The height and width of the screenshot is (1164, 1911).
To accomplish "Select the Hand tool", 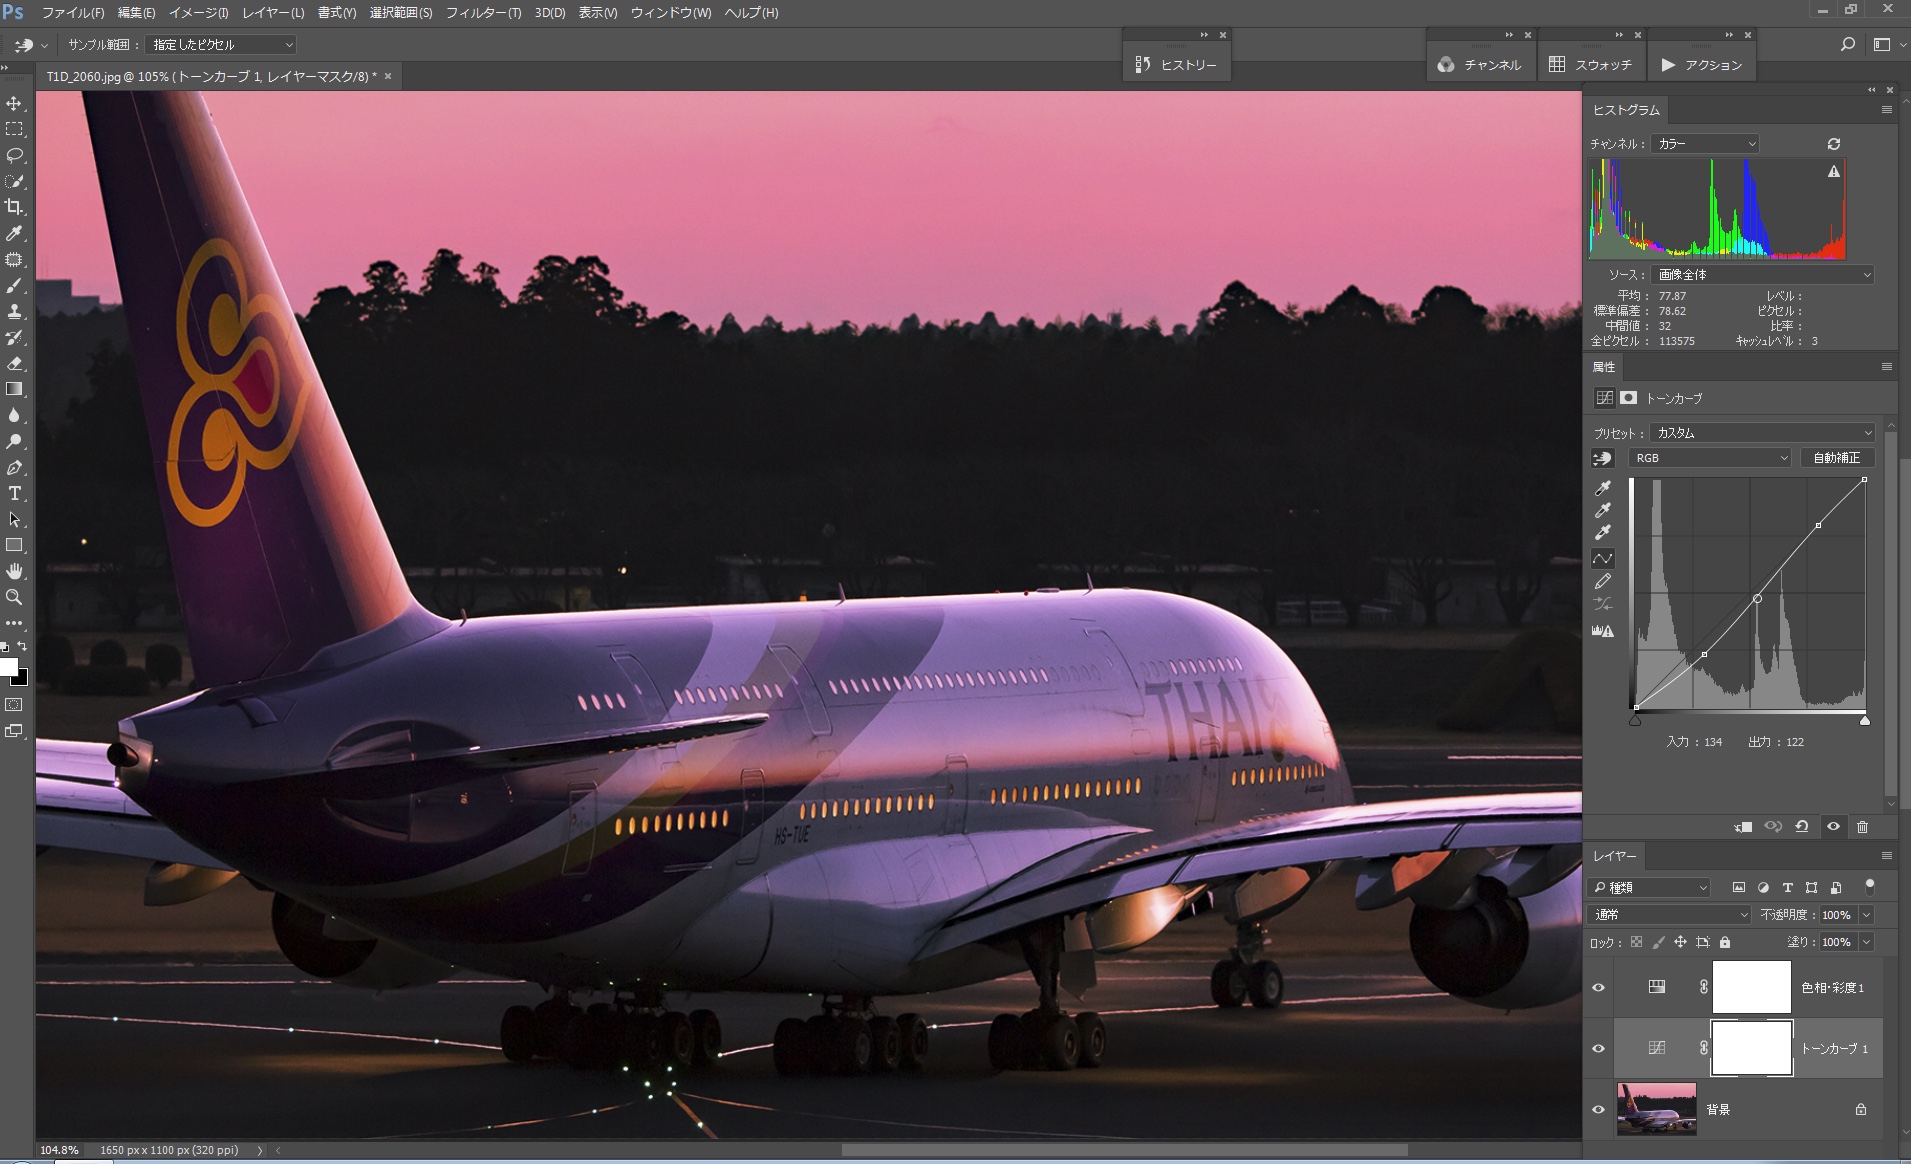I will point(14,571).
